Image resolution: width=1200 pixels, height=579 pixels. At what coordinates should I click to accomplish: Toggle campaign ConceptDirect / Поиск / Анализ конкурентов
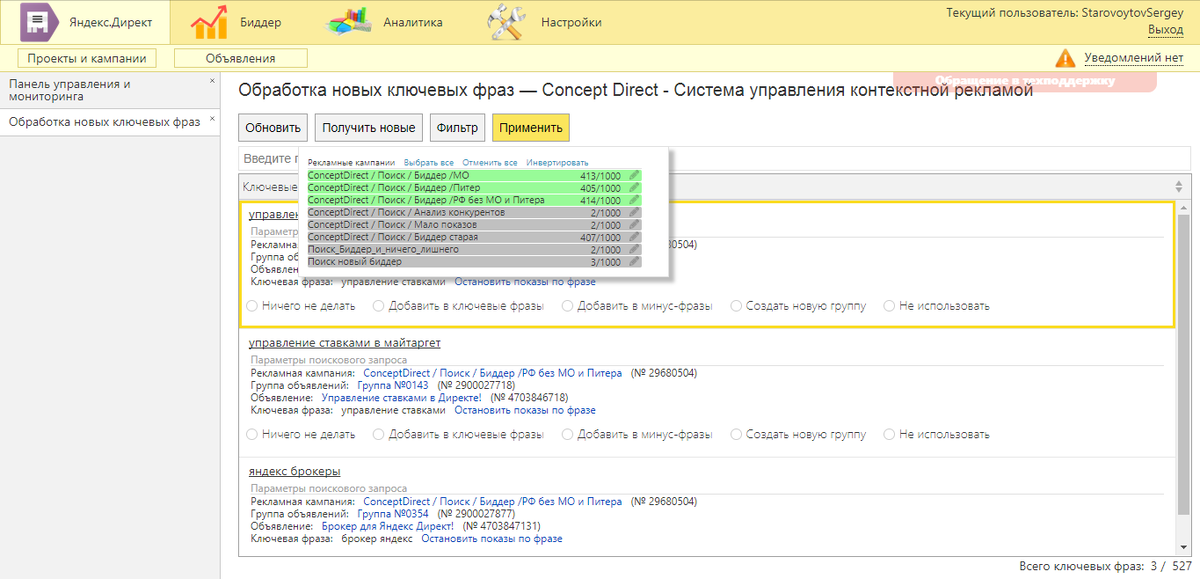pyautogui.click(x=474, y=212)
